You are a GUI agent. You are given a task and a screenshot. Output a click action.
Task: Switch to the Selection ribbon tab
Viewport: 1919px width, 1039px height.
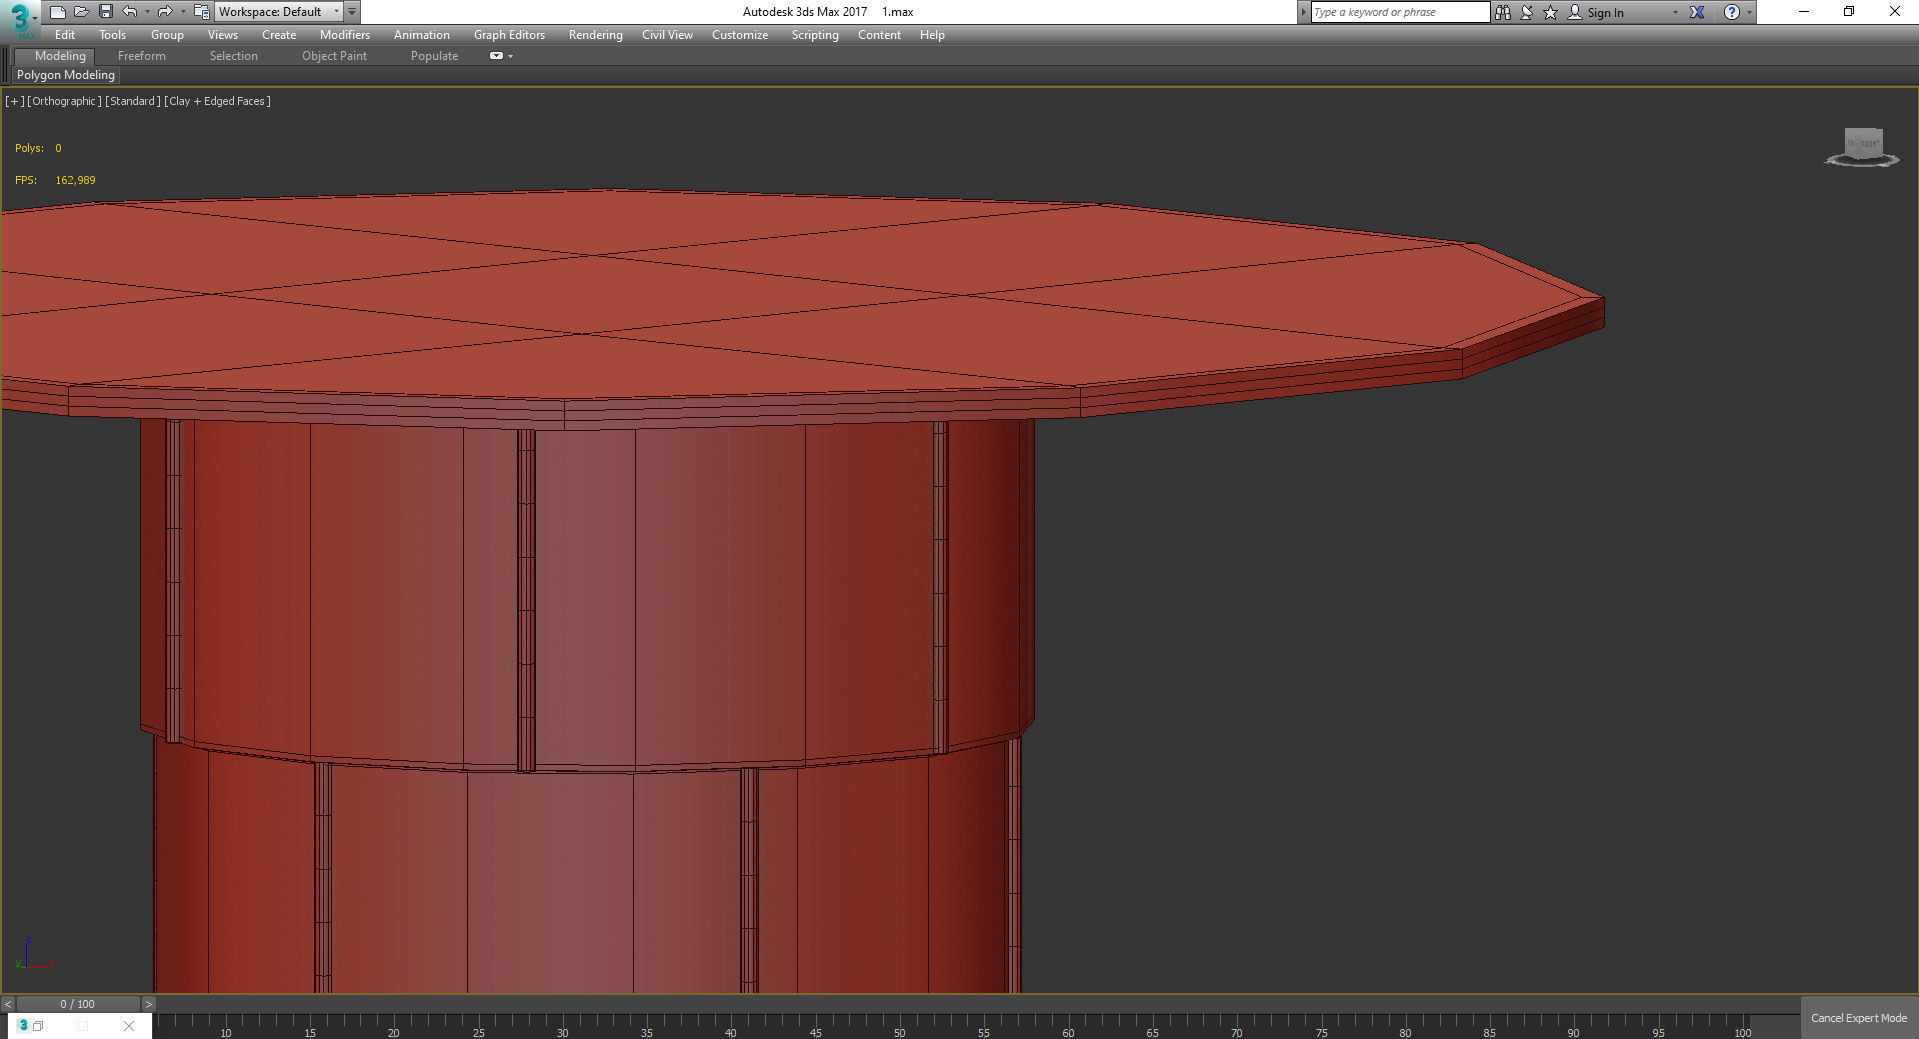(x=234, y=56)
